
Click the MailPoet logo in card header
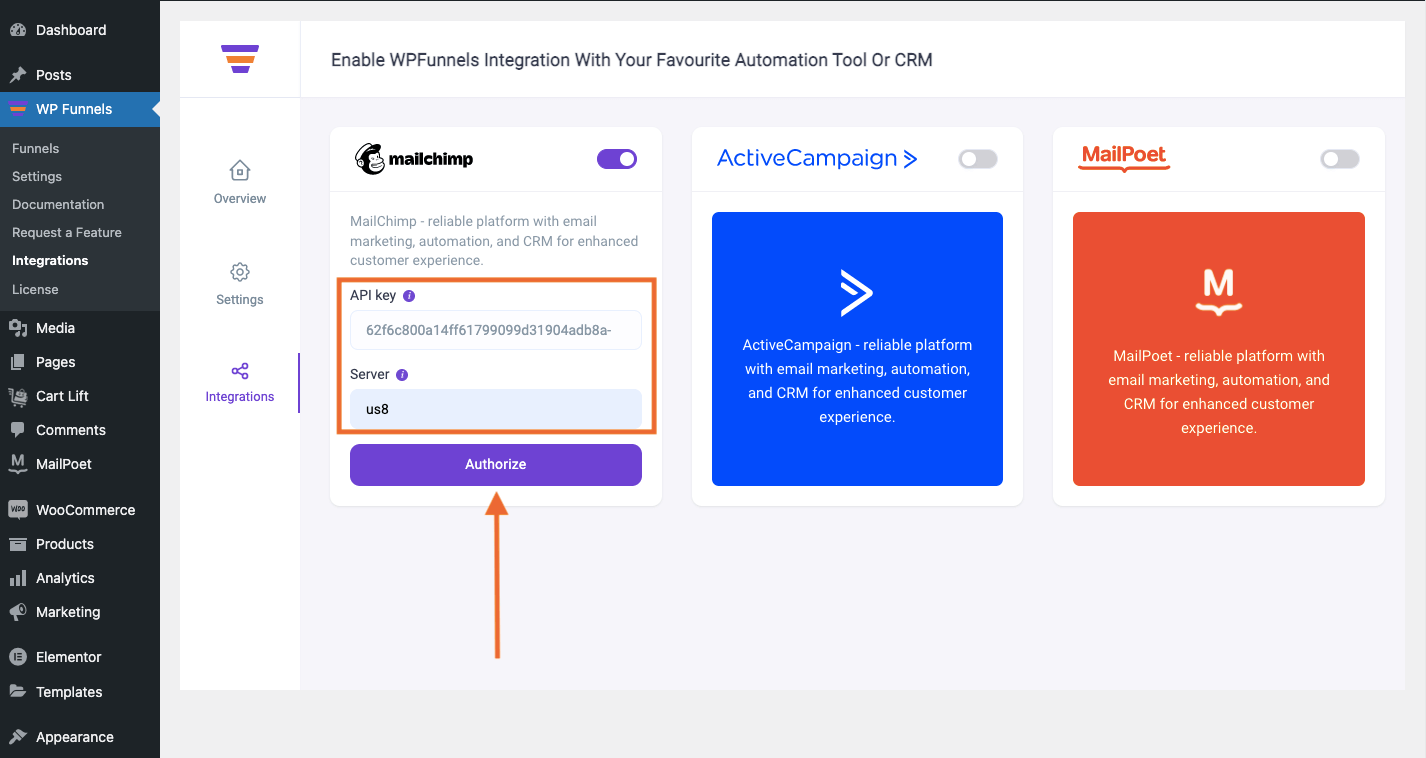tap(1125, 158)
